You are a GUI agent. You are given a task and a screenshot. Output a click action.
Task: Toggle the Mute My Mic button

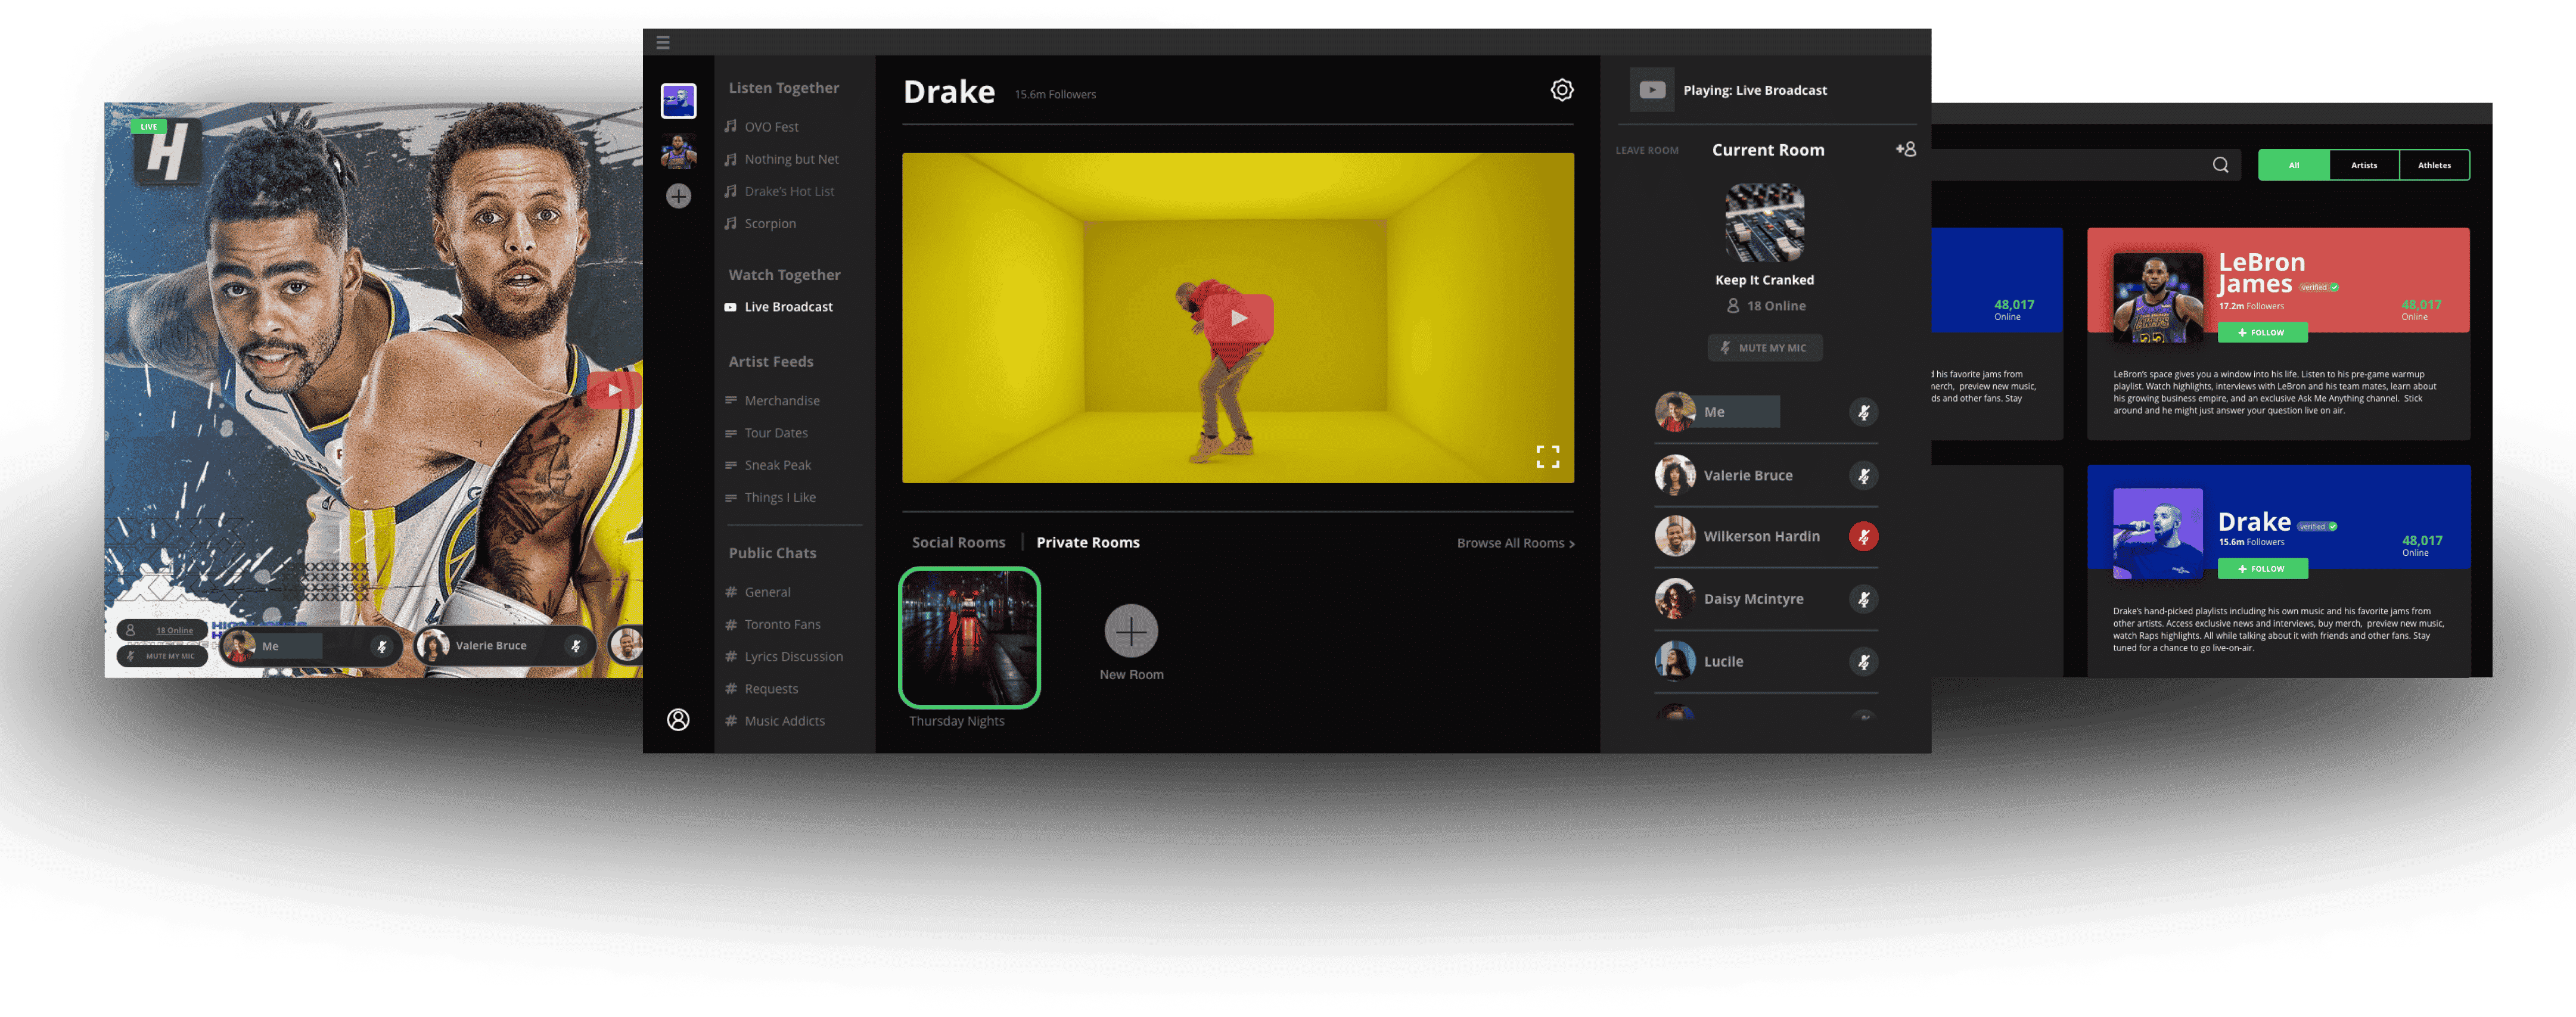coord(1766,347)
